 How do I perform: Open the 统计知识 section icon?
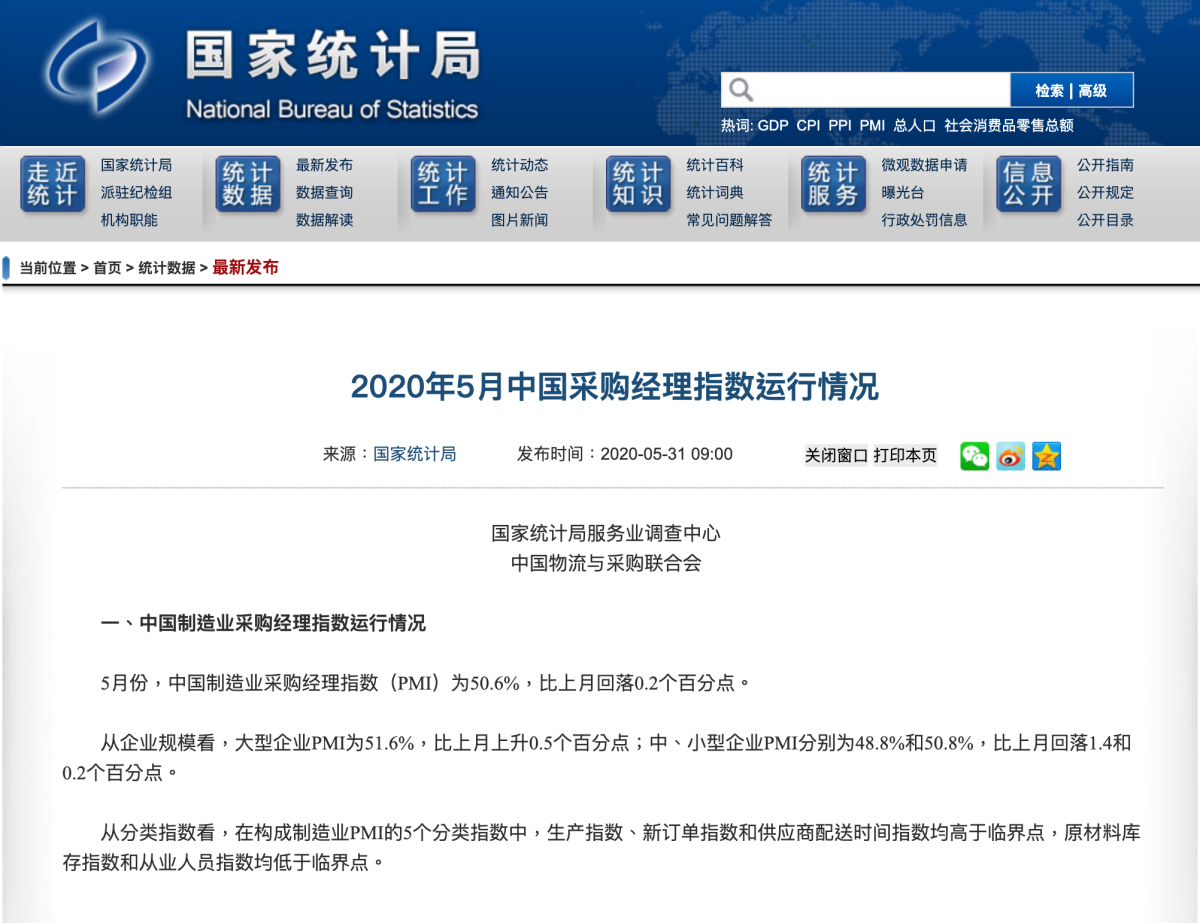(x=638, y=184)
